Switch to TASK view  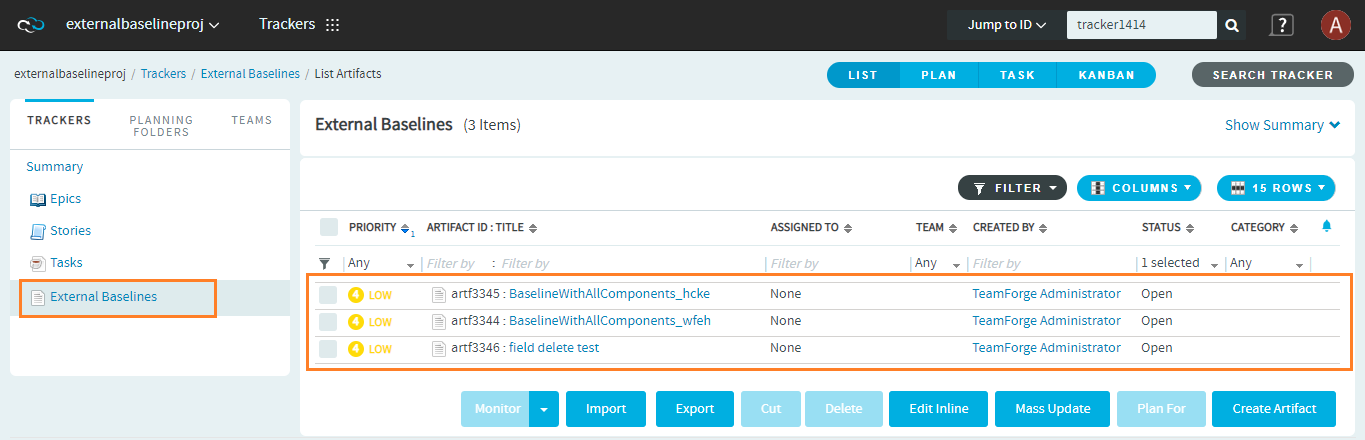point(1017,75)
